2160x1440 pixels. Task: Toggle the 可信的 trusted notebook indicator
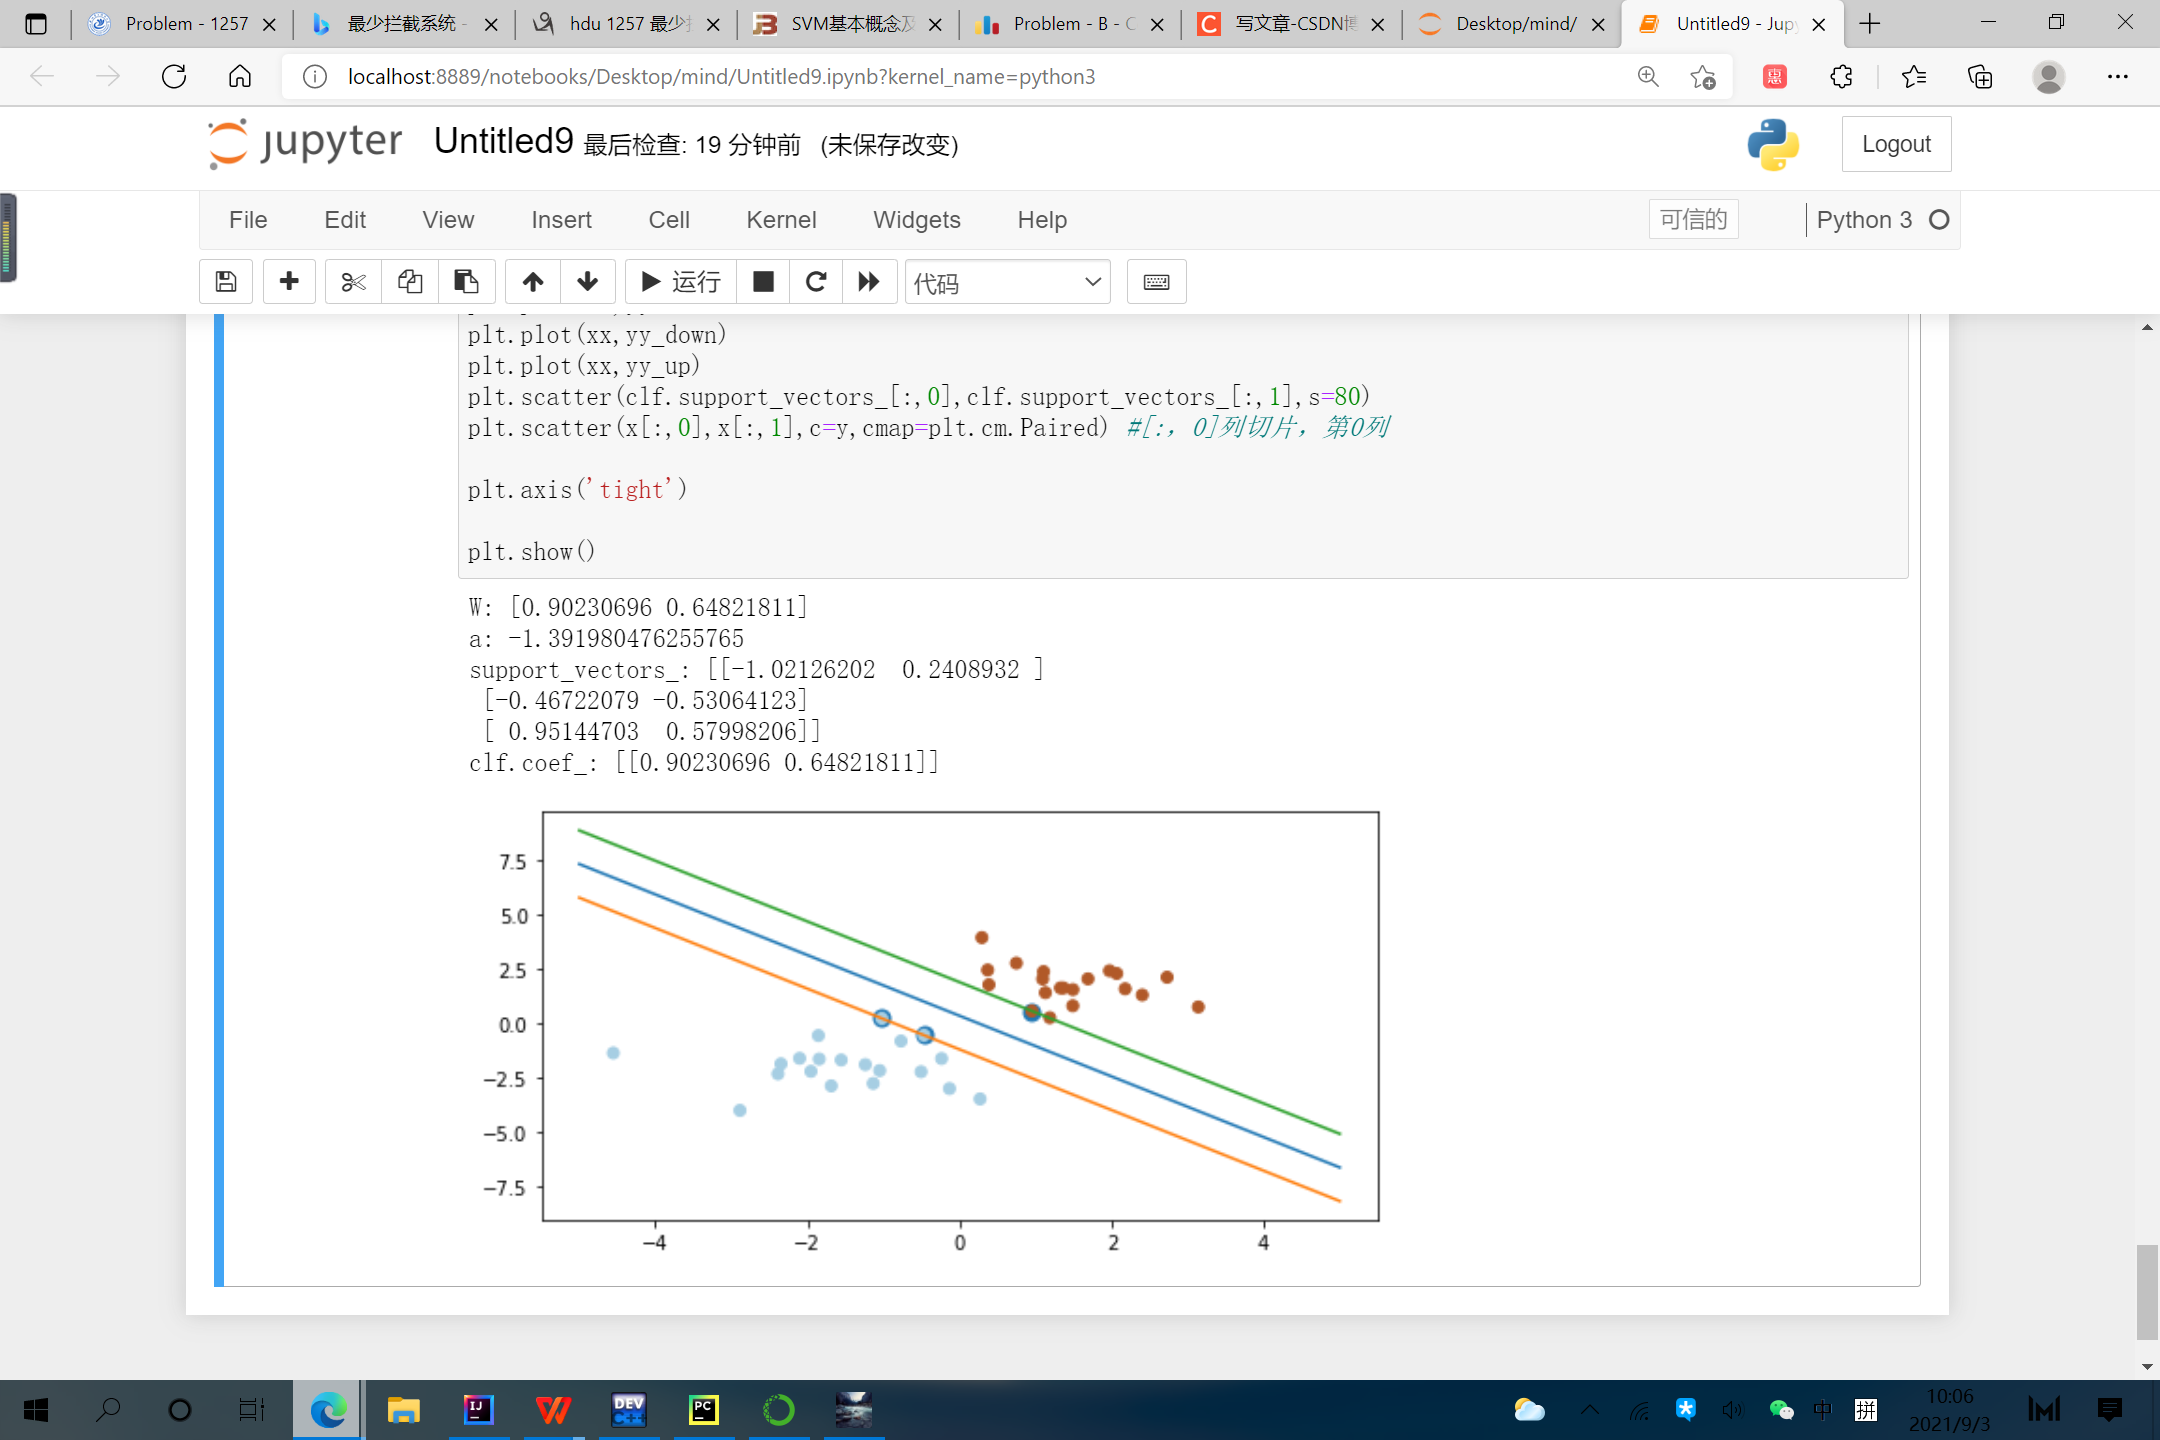click(x=1693, y=220)
